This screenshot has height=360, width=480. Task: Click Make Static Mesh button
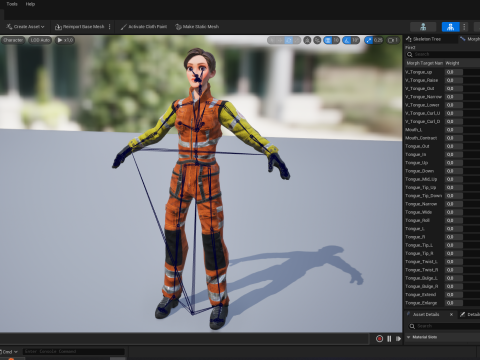click(x=197, y=27)
